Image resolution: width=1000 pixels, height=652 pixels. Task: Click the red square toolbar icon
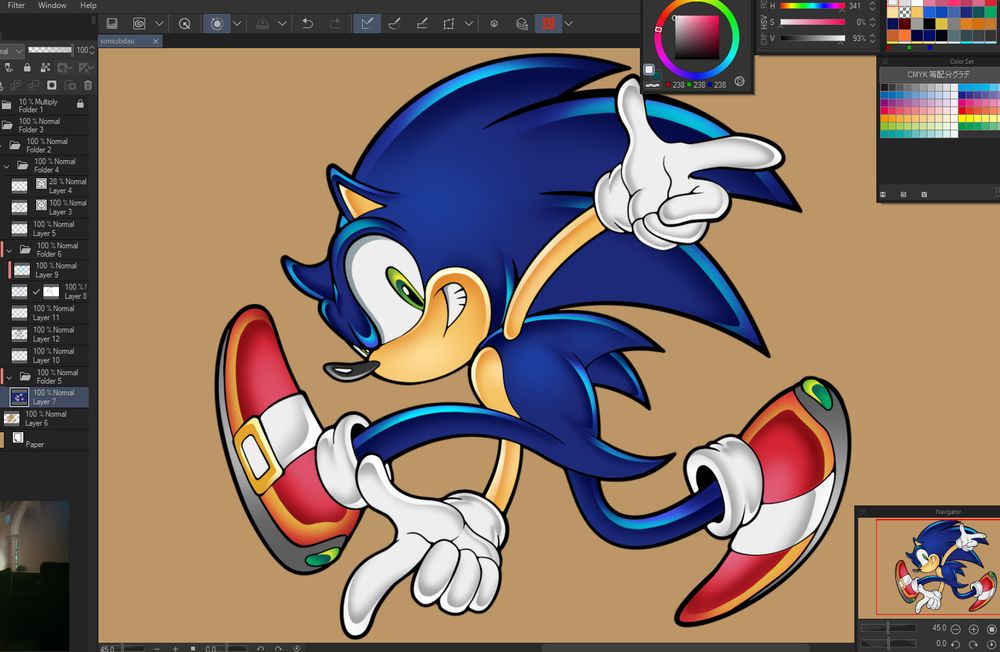click(x=548, y=24)
